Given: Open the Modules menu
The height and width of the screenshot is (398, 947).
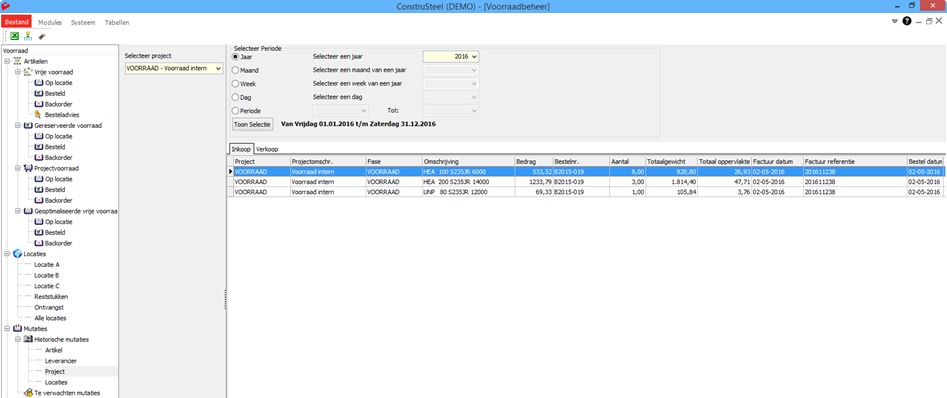Looking at the screenshot, I should (50, 22).
